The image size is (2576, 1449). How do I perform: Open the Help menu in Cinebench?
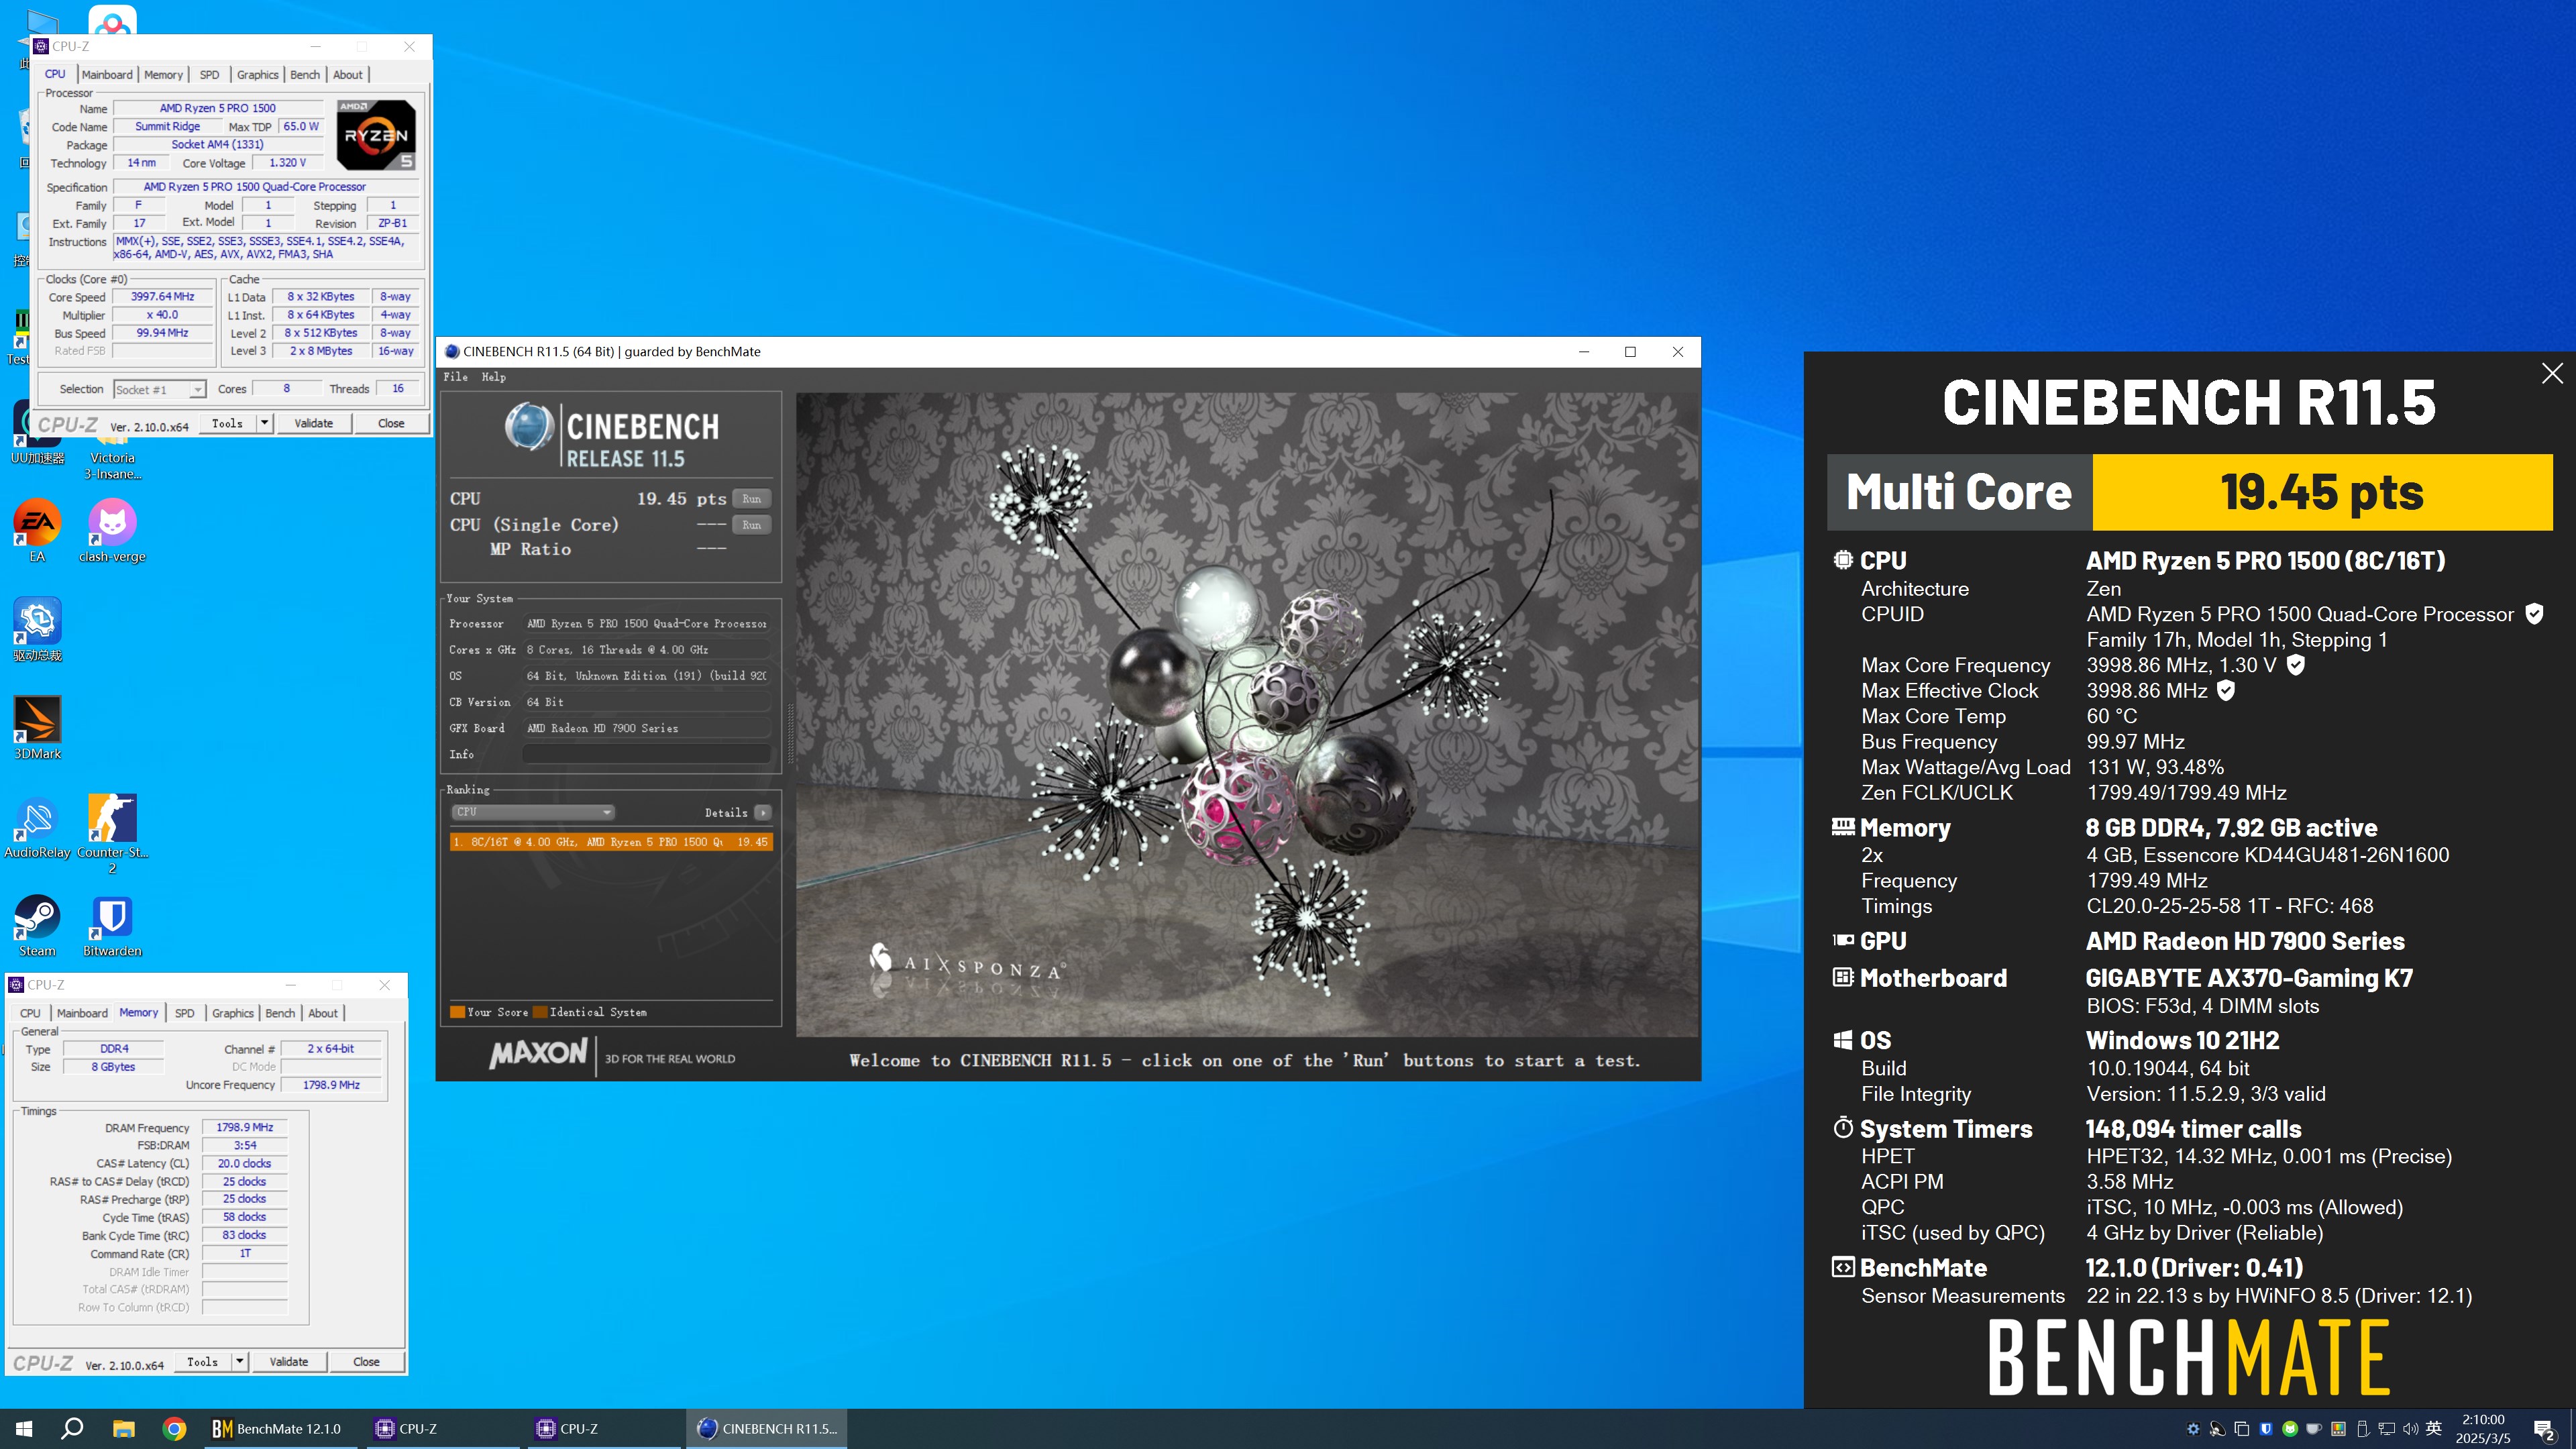pyautogui.click(x=493, y=377)
